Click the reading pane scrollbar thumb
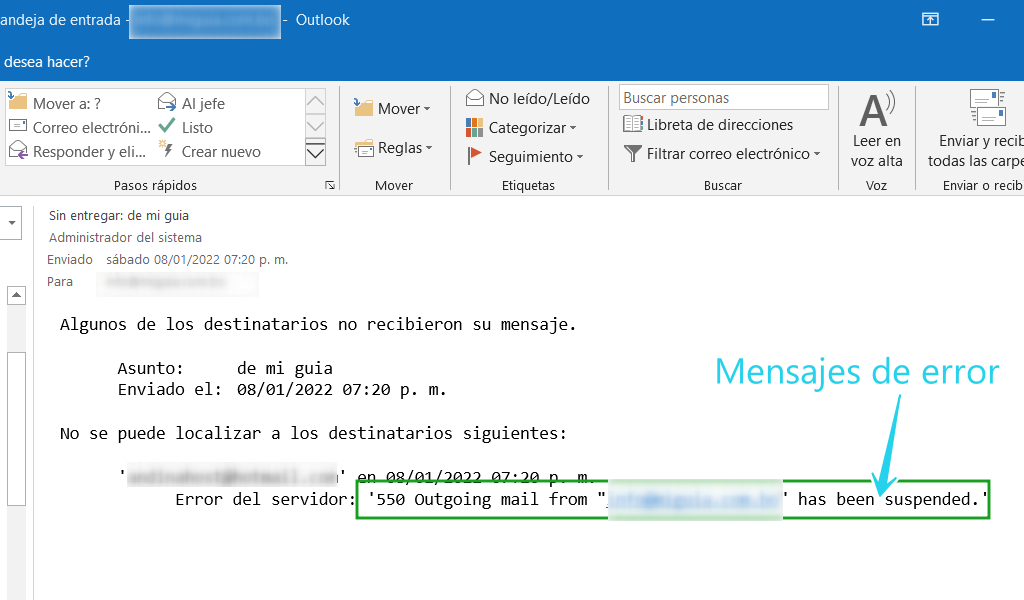This screenshot has height=600, width=1024. 16,429
